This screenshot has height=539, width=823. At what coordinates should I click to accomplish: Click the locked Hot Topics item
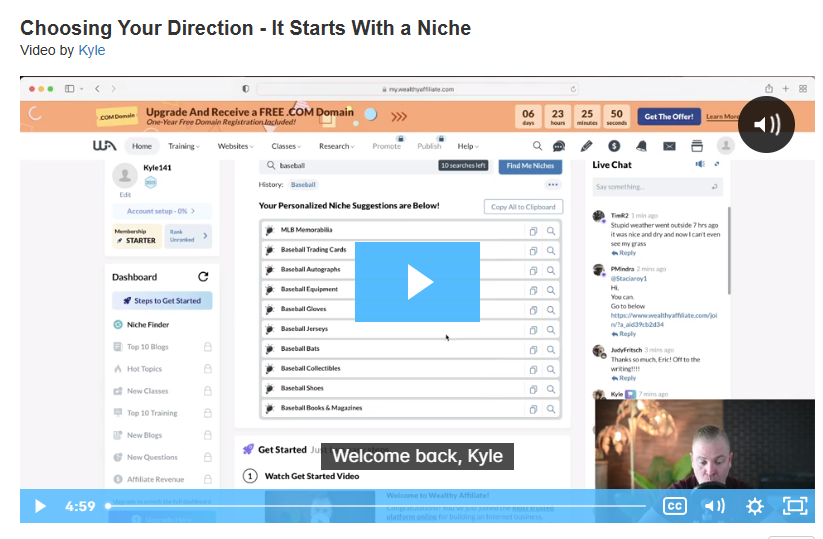[162, 369]
